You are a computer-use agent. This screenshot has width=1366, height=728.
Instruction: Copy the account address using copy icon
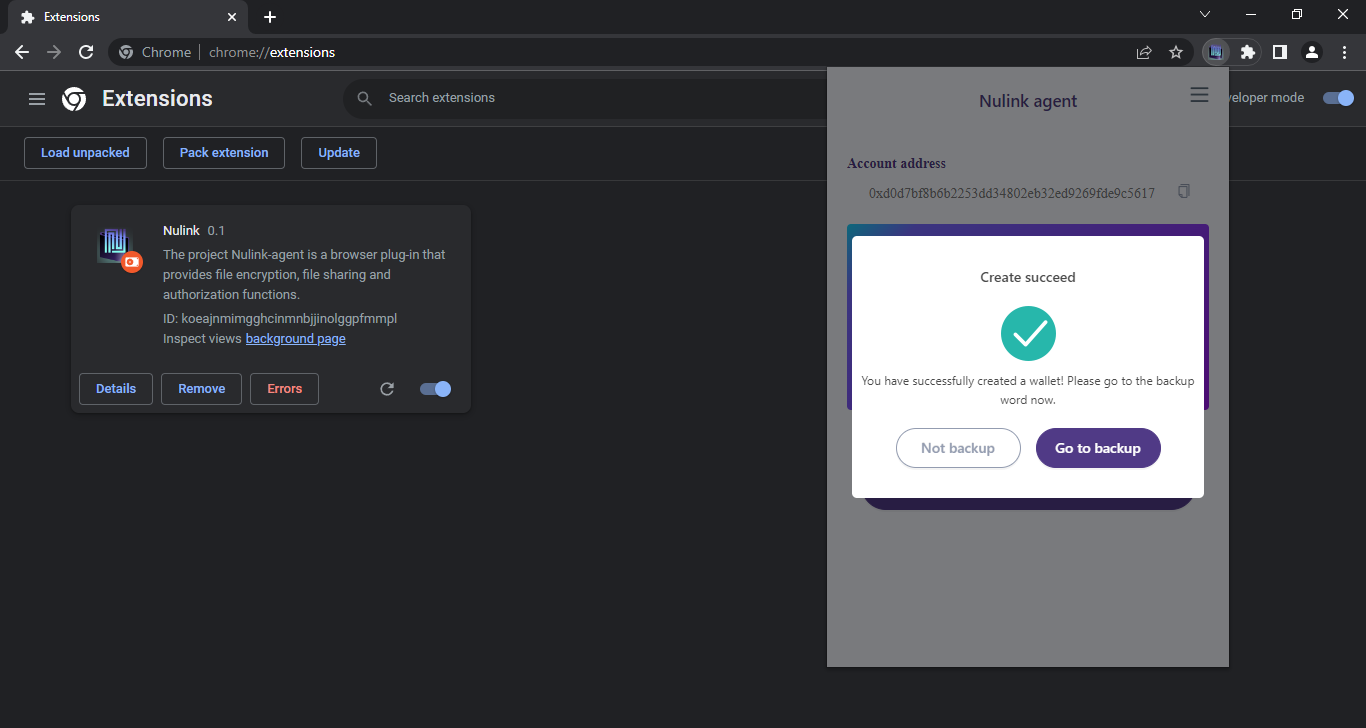pyautogui.click(x=1184, y=191)
